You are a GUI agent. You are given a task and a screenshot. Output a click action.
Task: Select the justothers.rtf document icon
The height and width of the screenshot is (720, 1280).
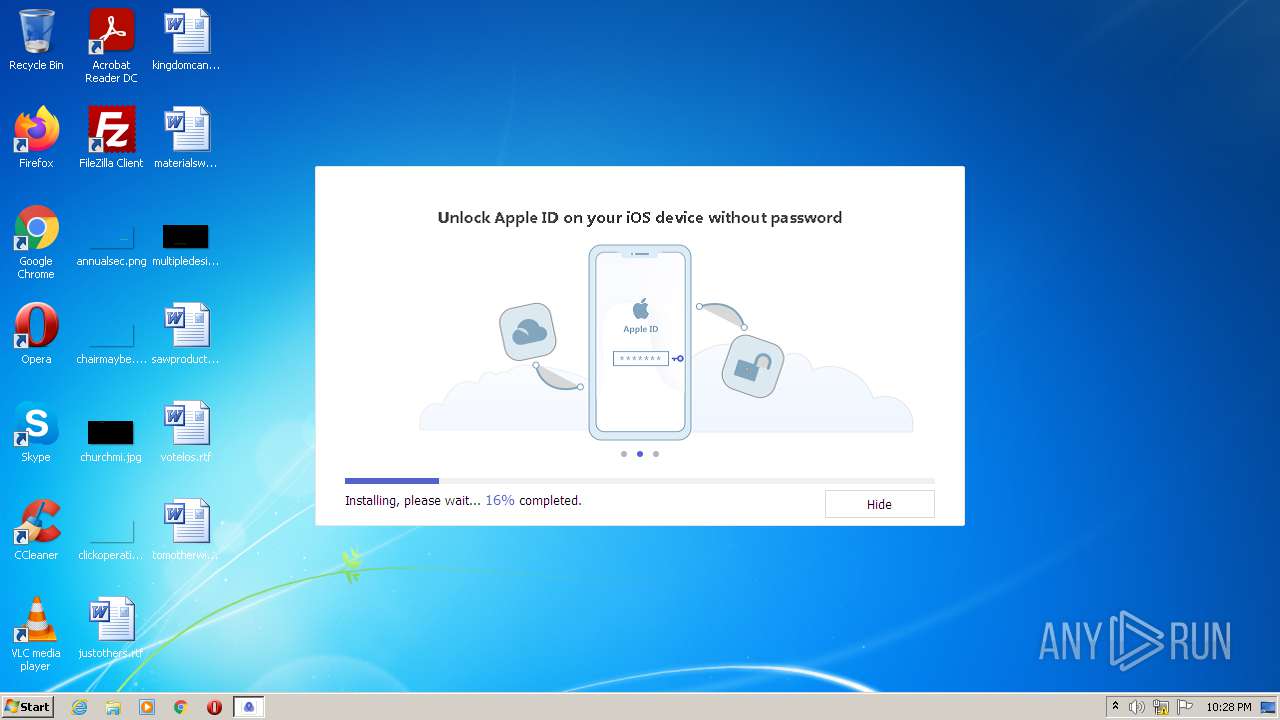pos(111,628)
